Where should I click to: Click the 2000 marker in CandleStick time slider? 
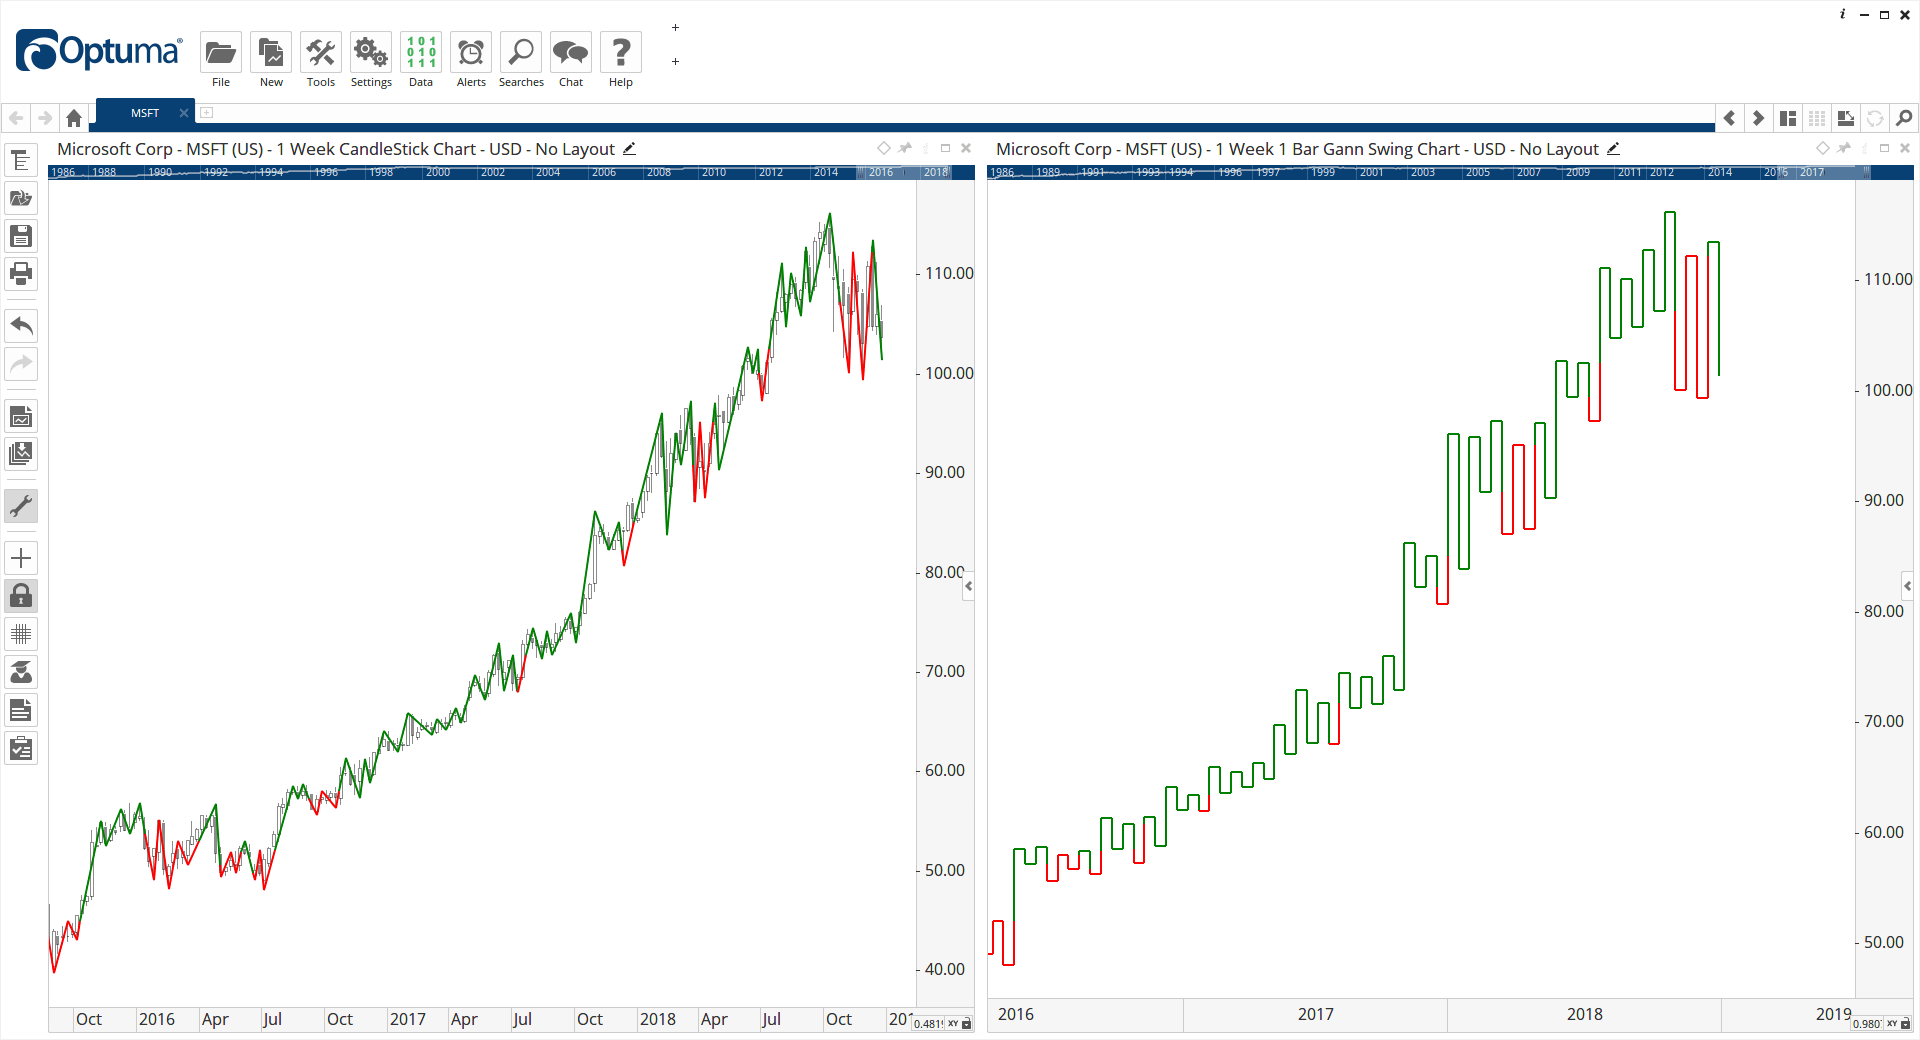coord(438,172)
